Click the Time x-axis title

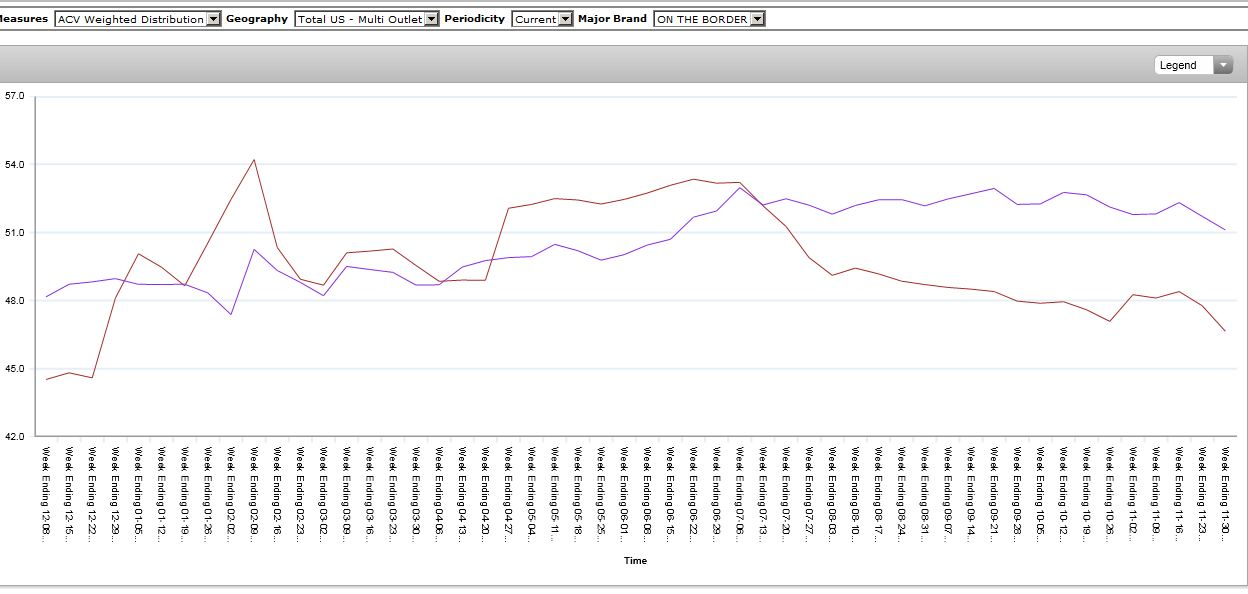pyautogui.click(x=635, y=561)
